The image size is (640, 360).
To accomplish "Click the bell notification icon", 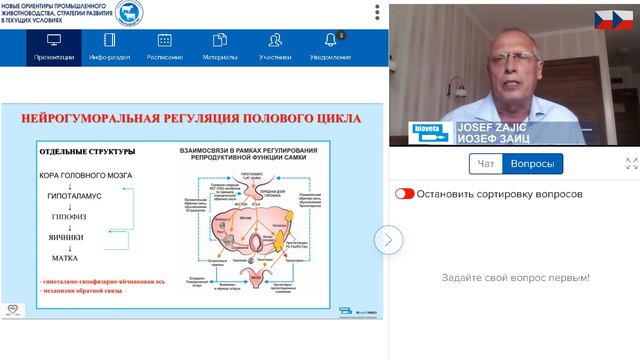I will pyautogui.click(x=330, y=40).
